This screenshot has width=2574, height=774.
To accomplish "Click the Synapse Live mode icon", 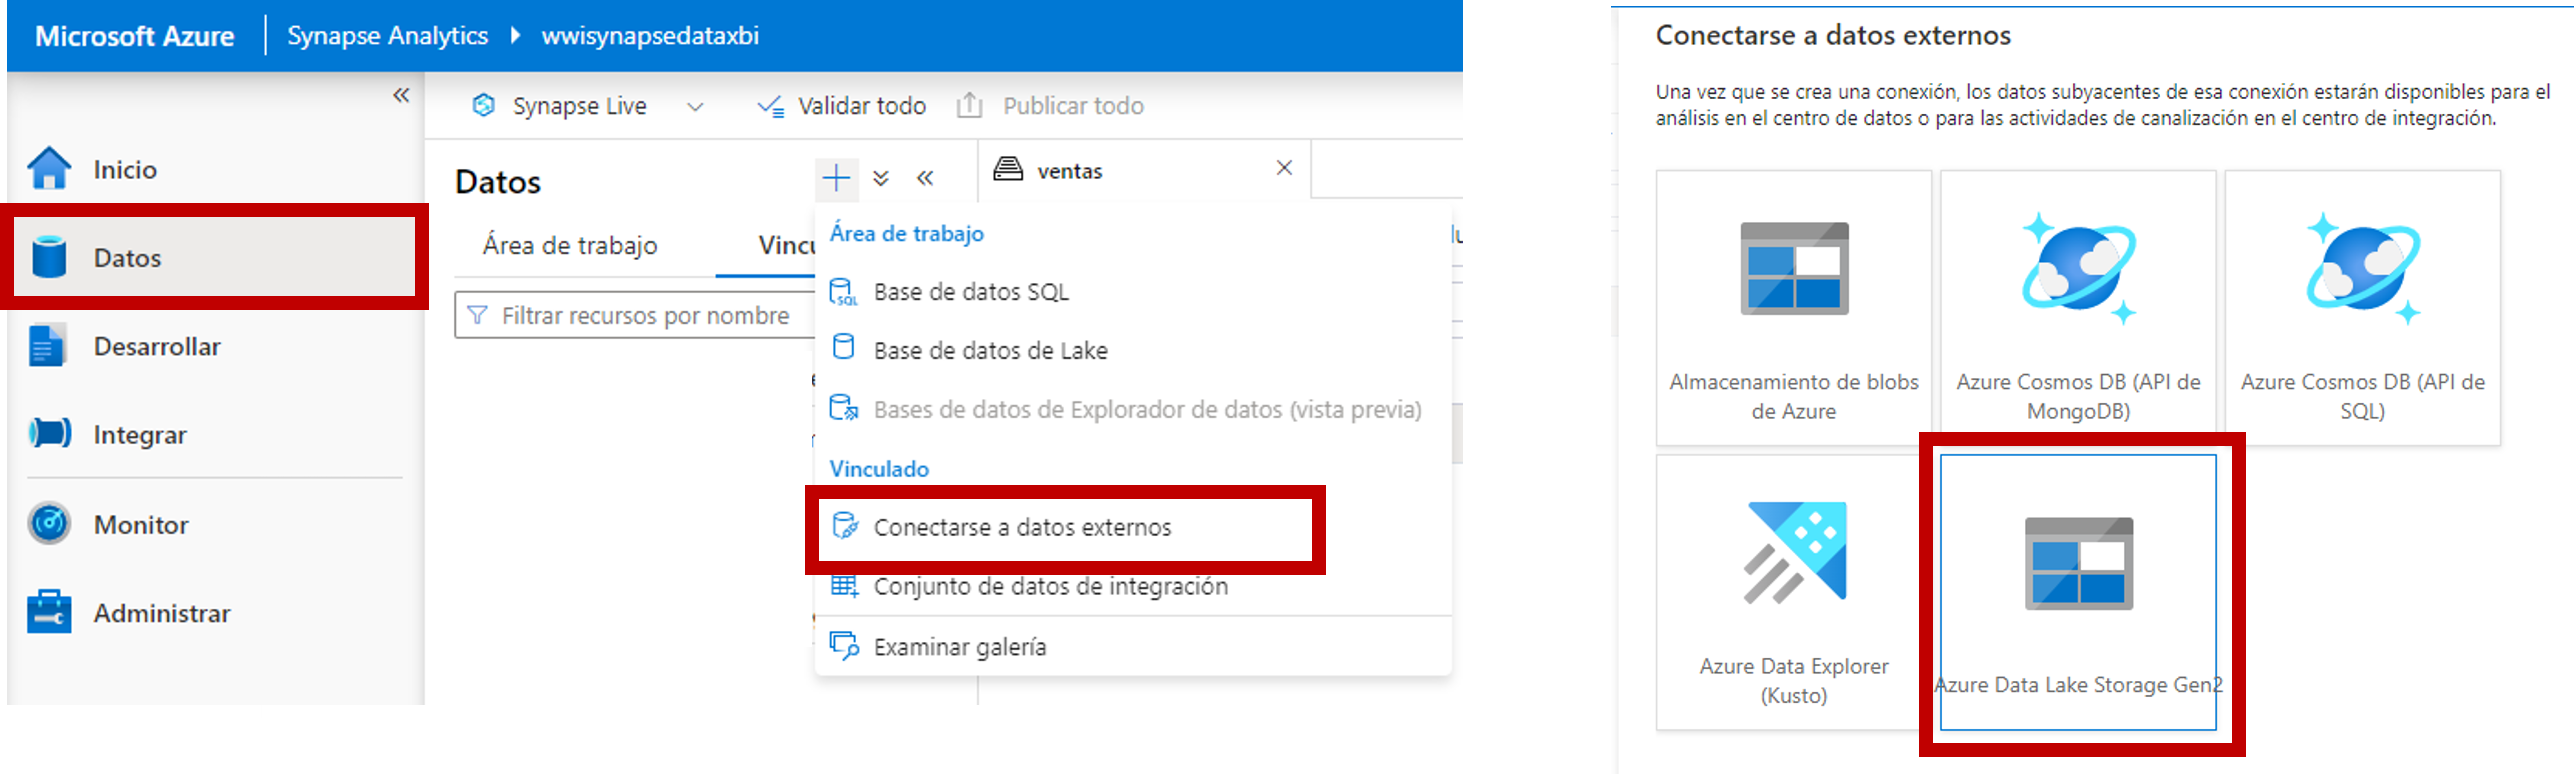I will pos(484,105).
